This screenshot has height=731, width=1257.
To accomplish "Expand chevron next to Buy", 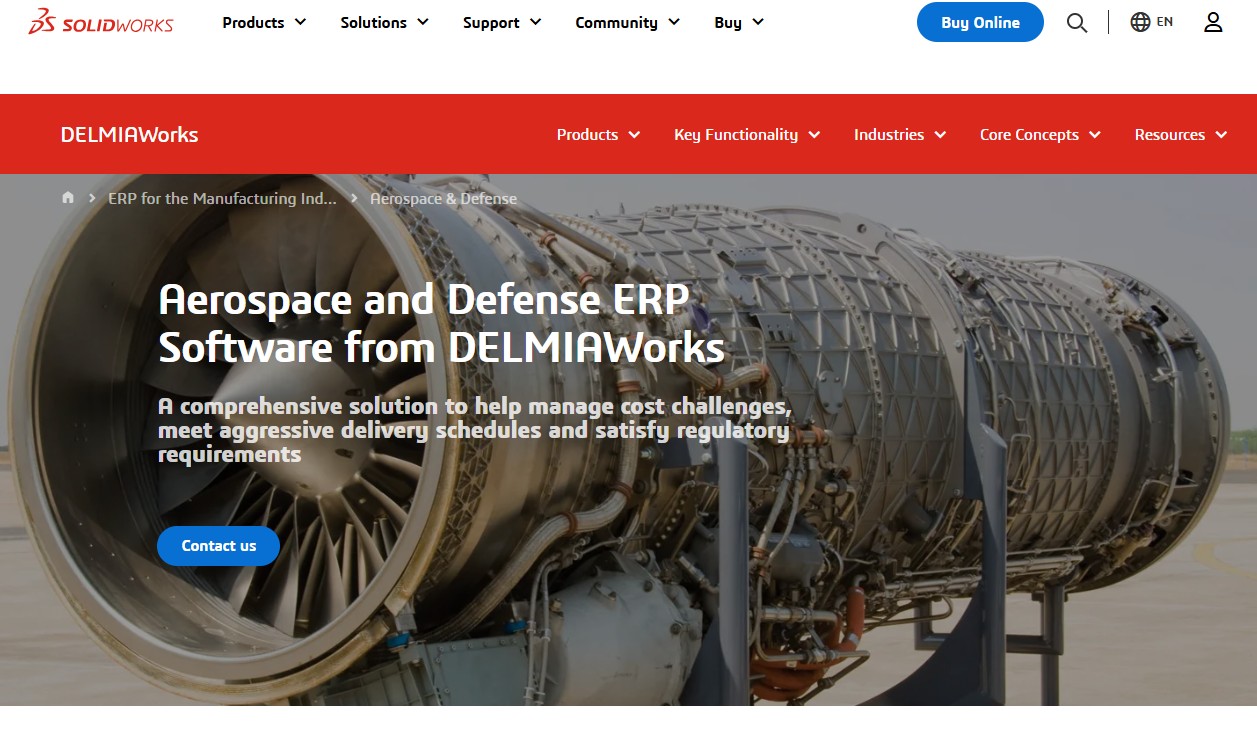I will (757, 22).
